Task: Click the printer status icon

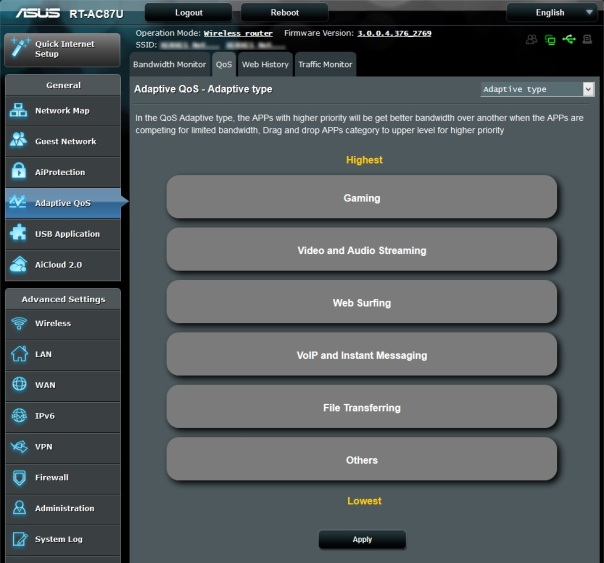Action: 587,39
